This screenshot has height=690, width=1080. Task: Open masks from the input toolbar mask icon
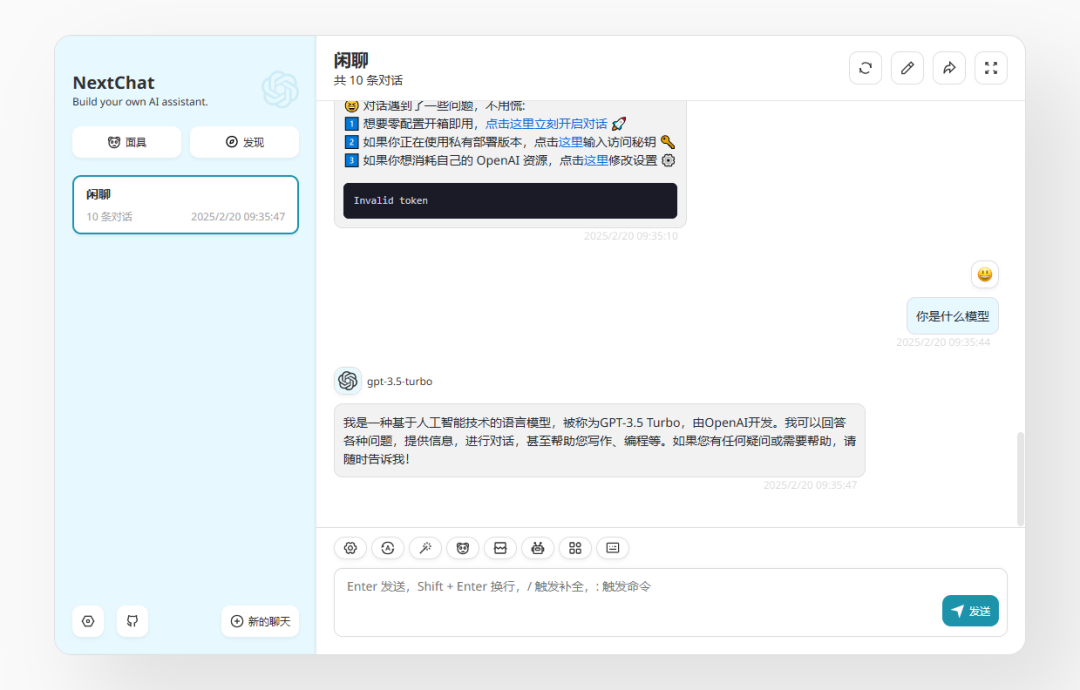[463, 548]
